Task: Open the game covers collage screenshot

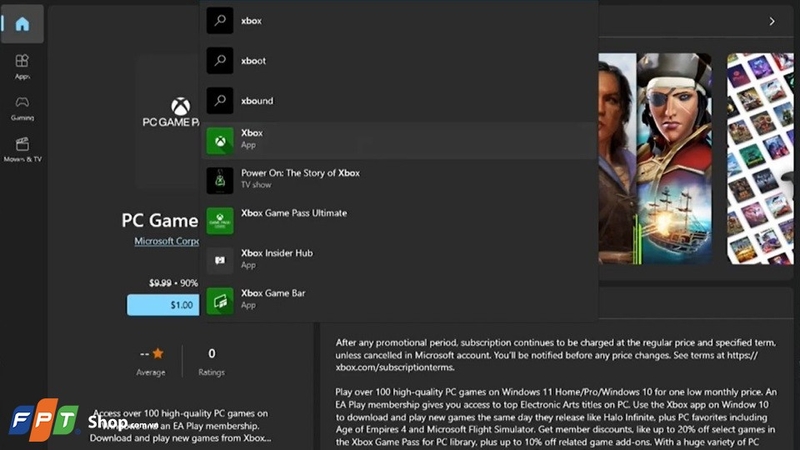Action: [x=760, y=159]
